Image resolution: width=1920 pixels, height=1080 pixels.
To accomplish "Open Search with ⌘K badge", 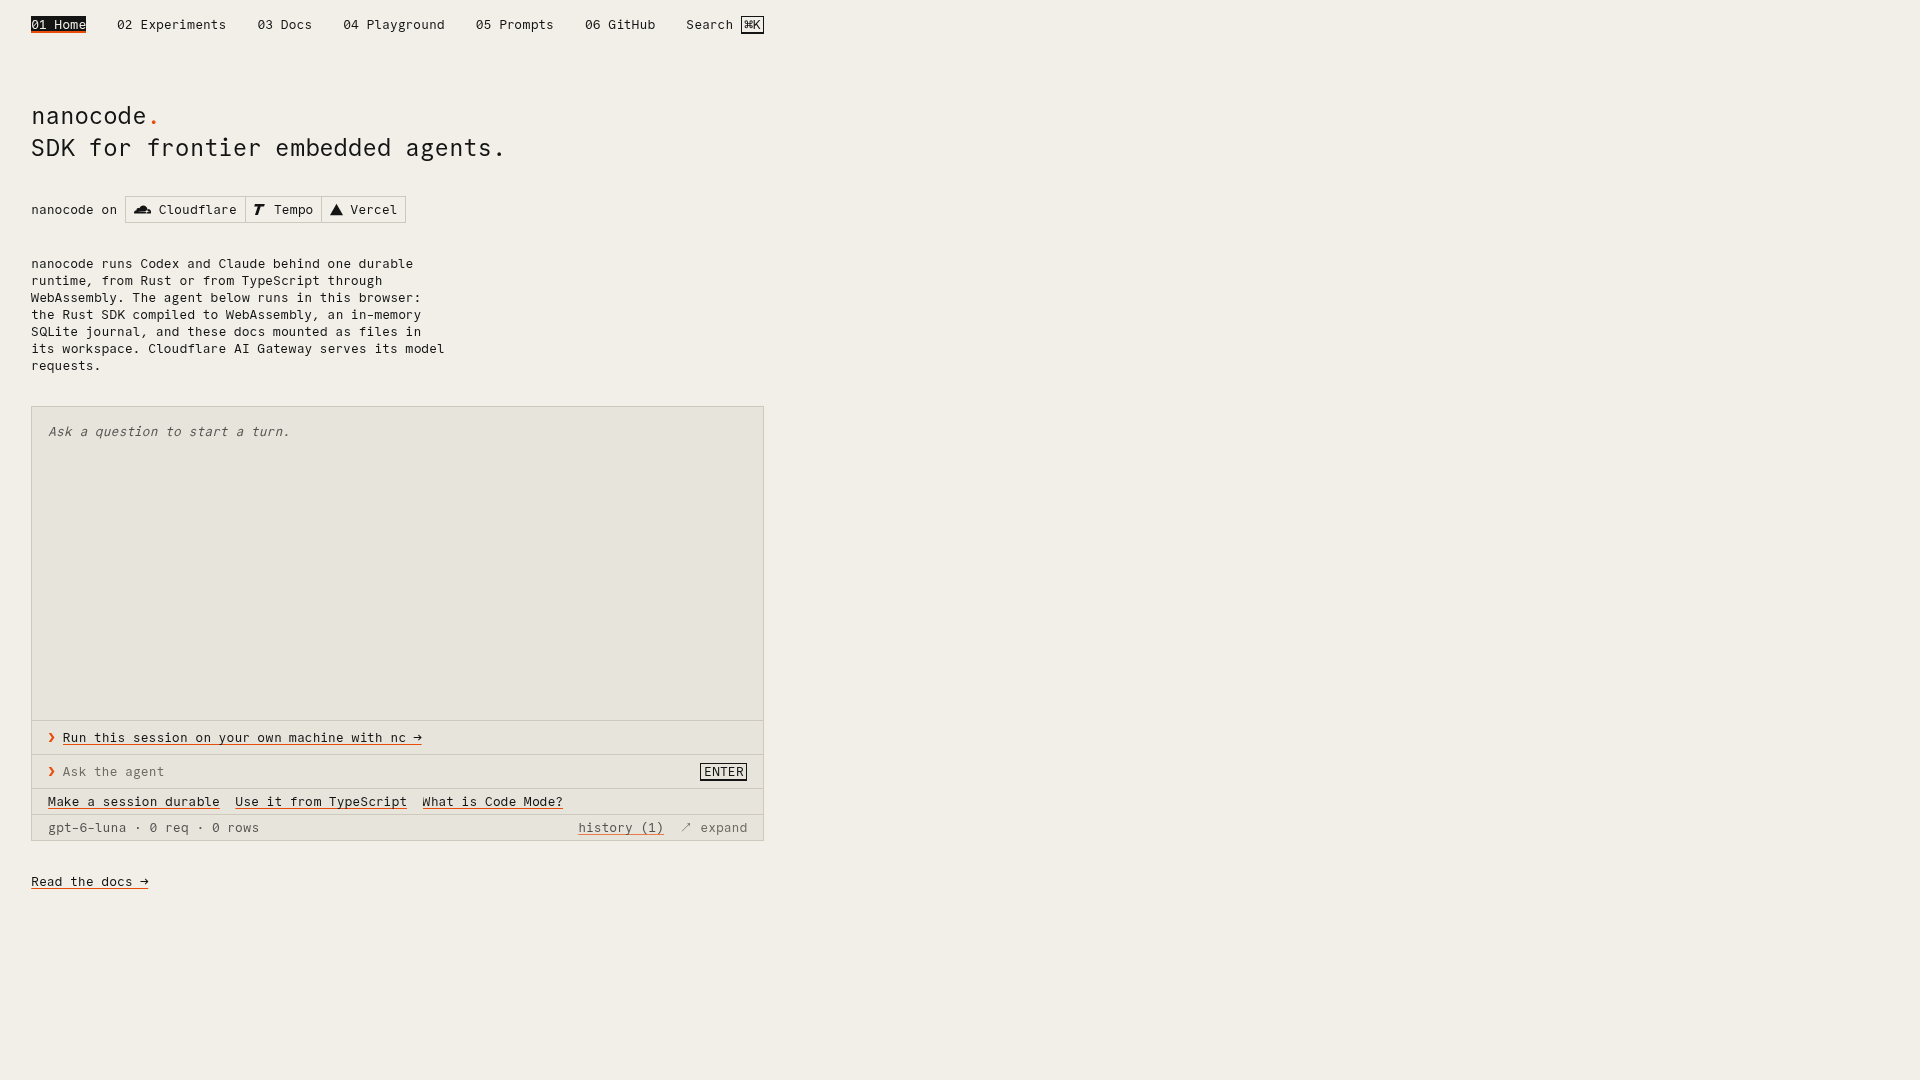I will tap(725, 25).
